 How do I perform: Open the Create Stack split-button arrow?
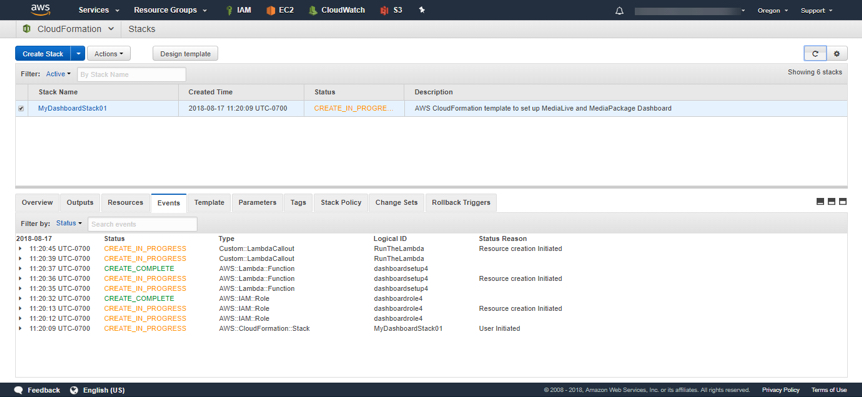click(x=79, y=54)
